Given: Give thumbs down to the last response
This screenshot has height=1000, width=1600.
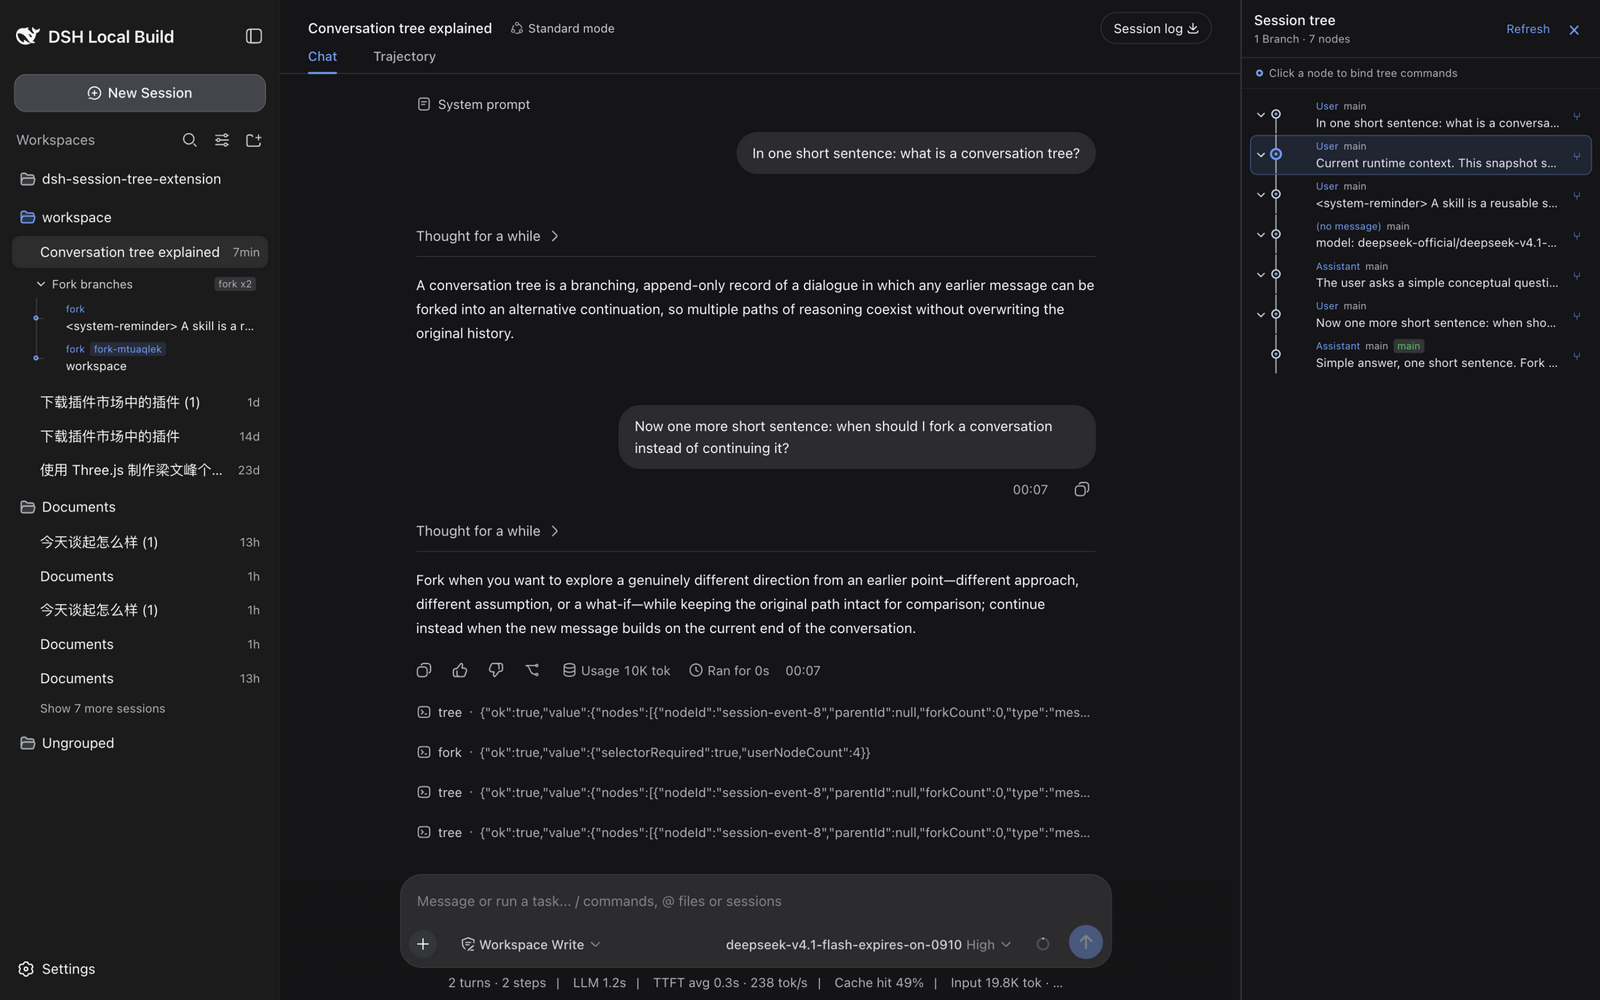Looking at the screenshot, I should (496, 670).
